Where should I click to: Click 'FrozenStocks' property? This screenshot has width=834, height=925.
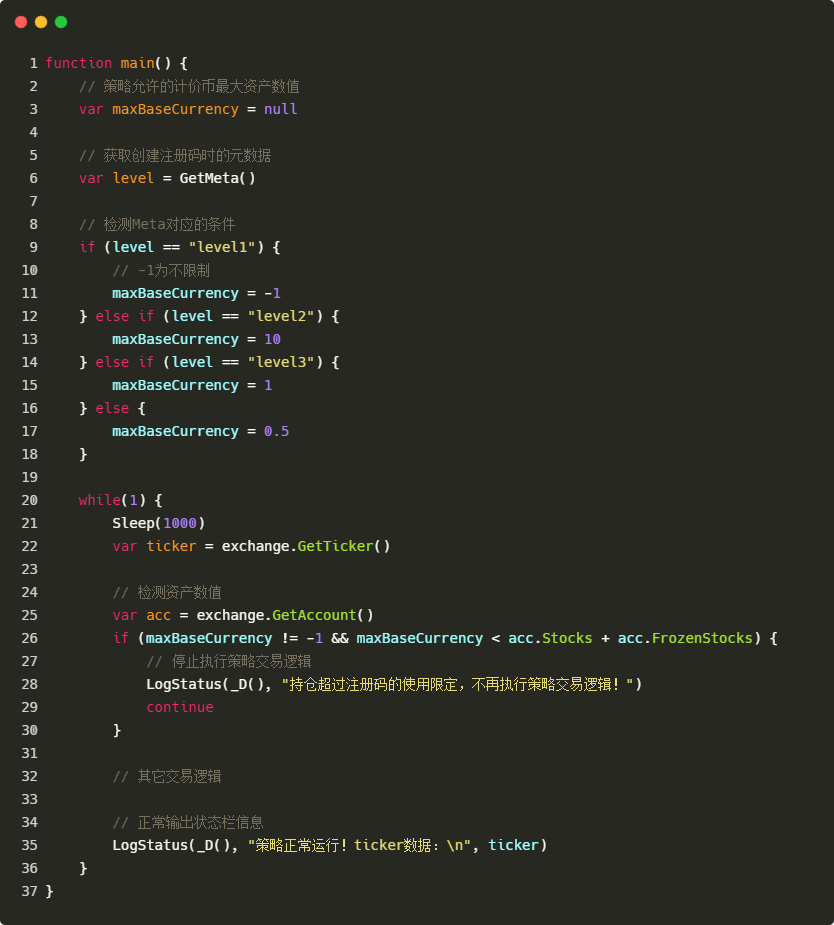(x=702, y=638)
